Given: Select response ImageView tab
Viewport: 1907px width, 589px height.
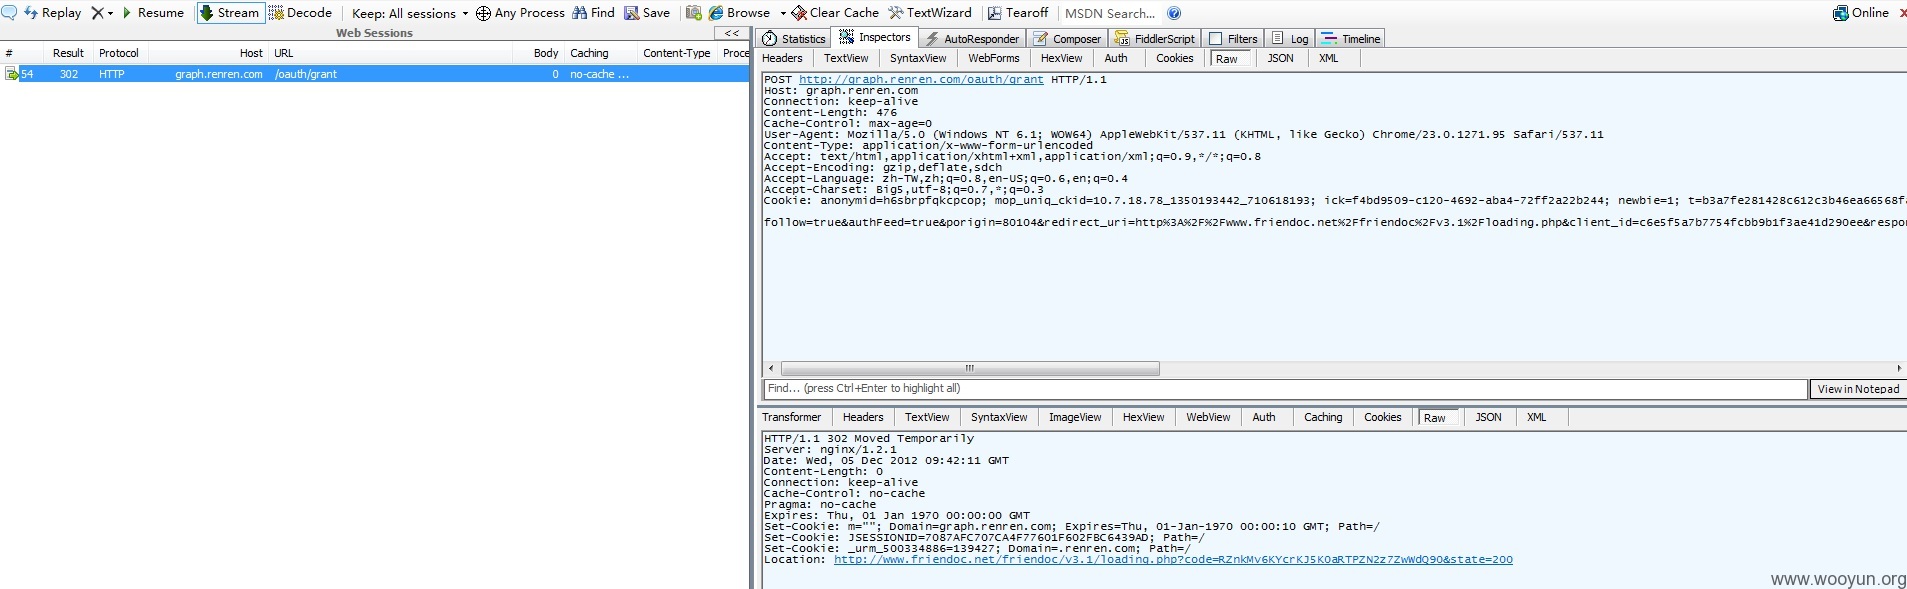Looking at the screenshot, I should click(x=1075, y=417).
